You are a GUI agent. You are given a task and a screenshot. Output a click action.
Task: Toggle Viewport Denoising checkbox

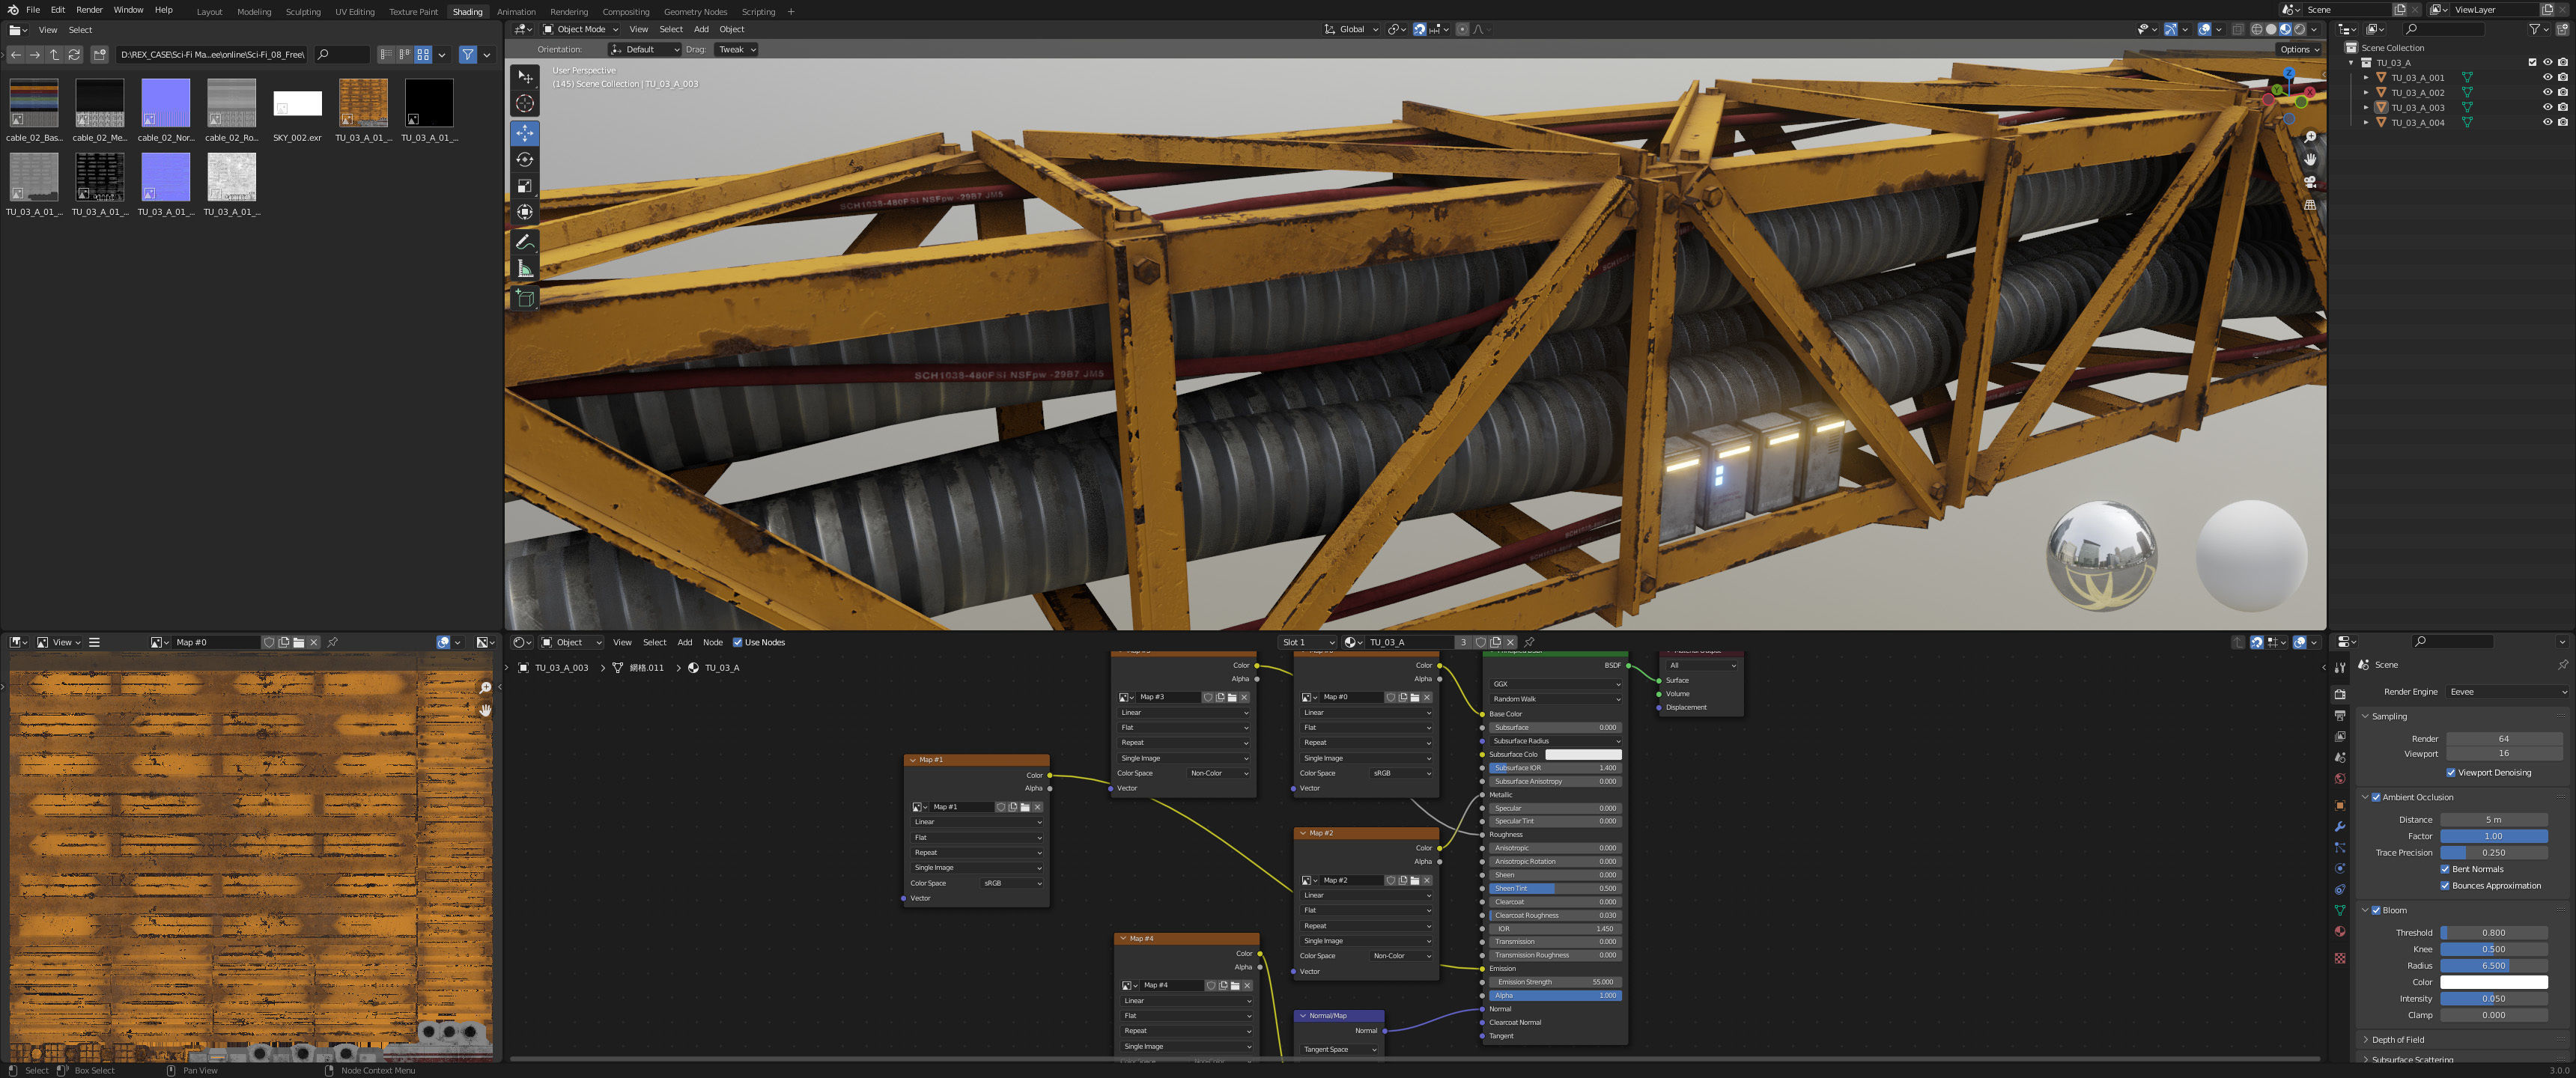[2451, 773]
